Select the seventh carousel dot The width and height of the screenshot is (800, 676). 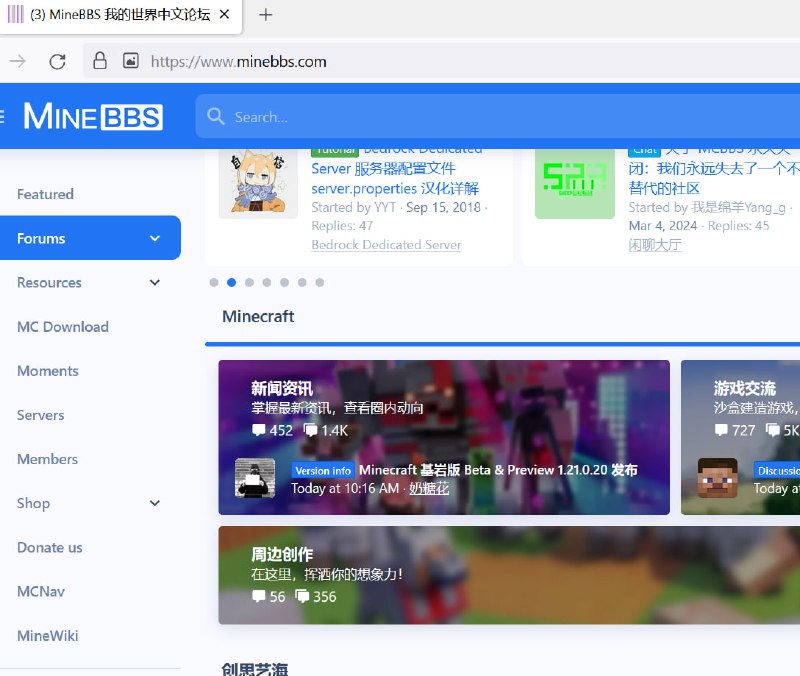pyautogui.click(x=320, y=282)
